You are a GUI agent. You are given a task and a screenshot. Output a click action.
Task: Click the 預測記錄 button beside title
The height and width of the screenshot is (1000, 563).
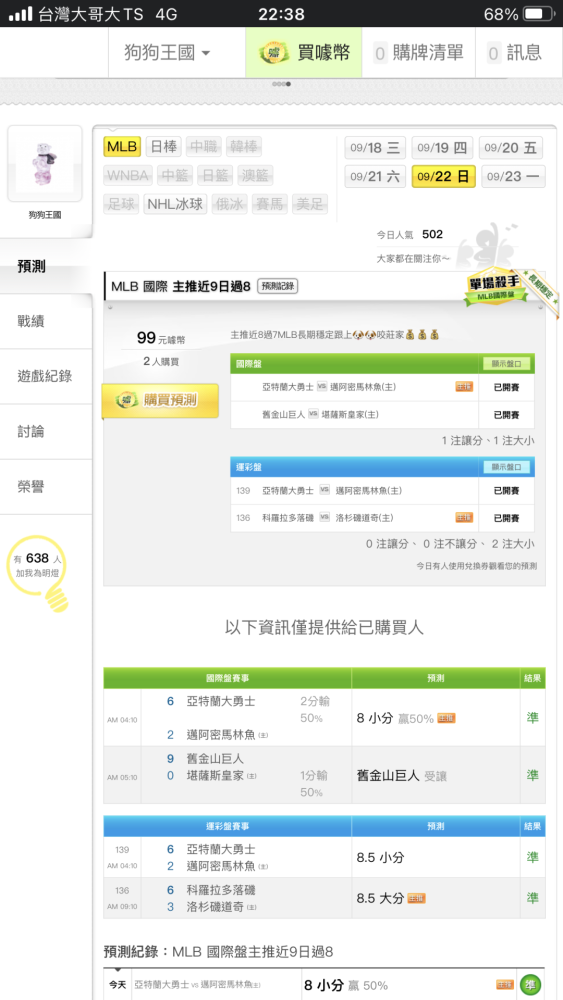pos(277,286)
